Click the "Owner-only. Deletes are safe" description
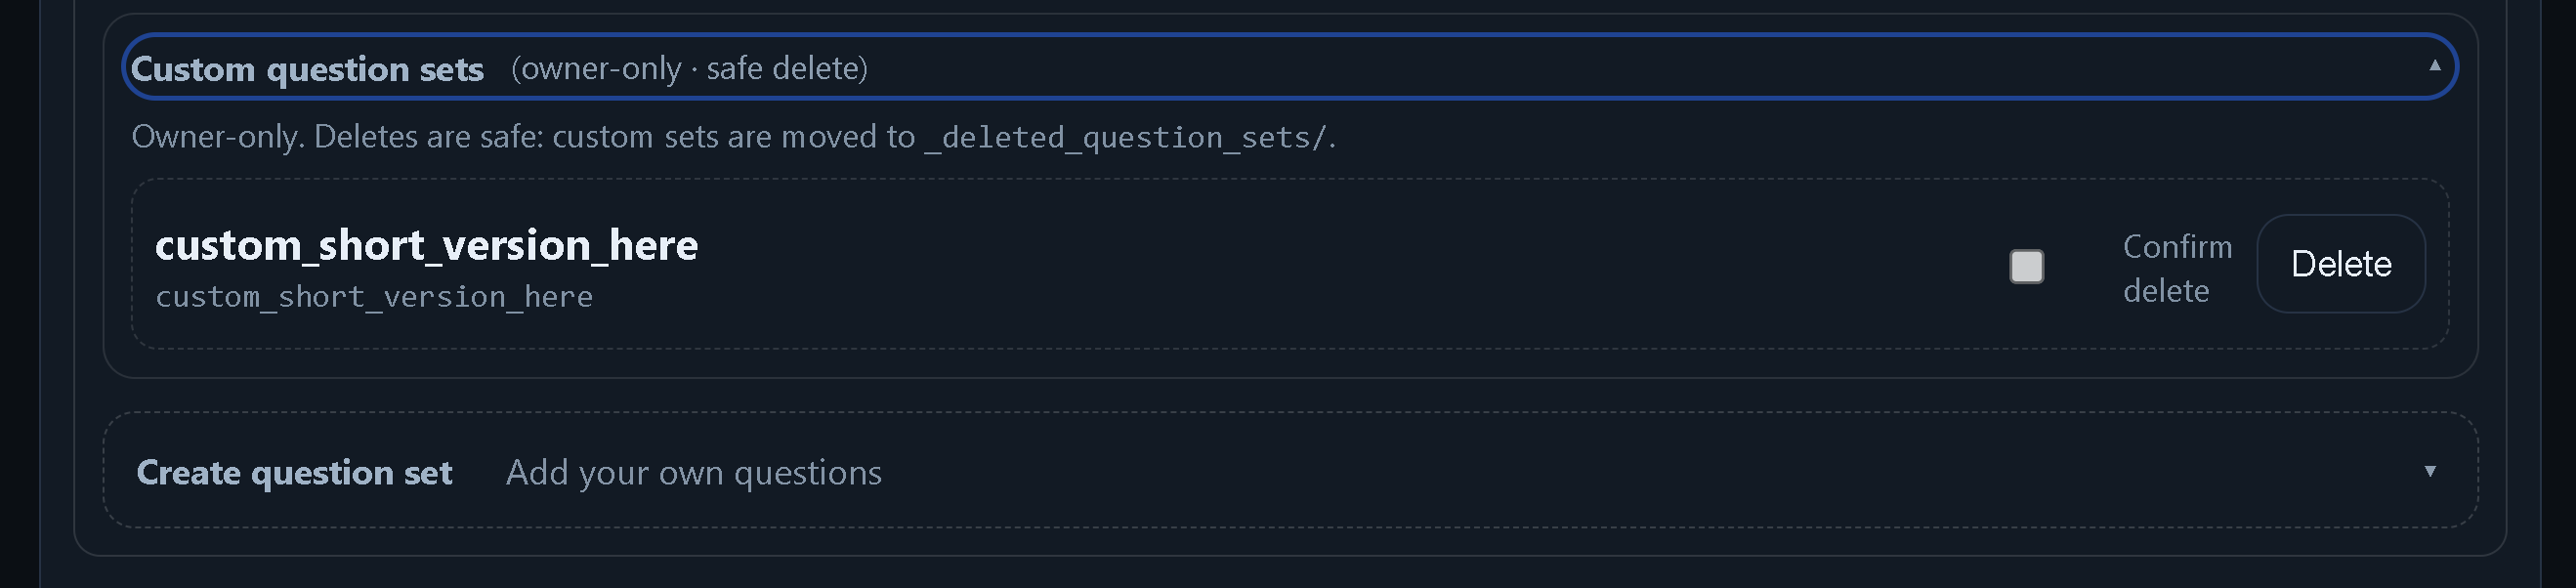Viewport: 2576px width, 588px height. [x=338, y=137]
